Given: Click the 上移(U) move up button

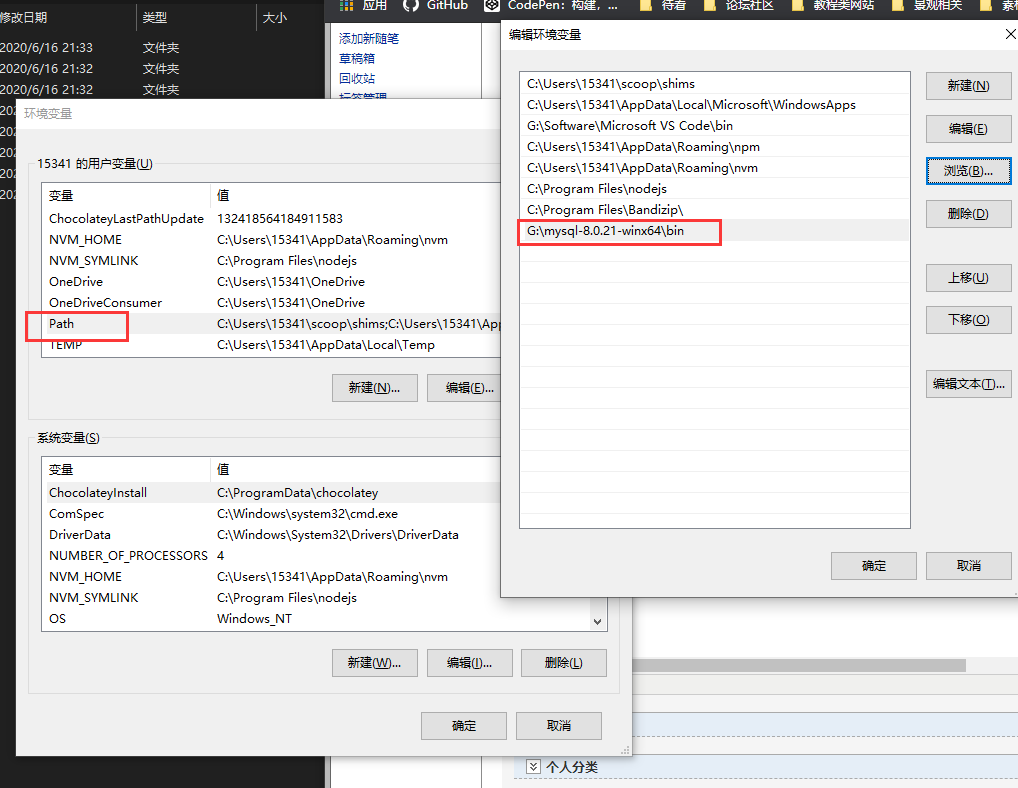Looking at the screenshot, I should (x=968, y=278).
